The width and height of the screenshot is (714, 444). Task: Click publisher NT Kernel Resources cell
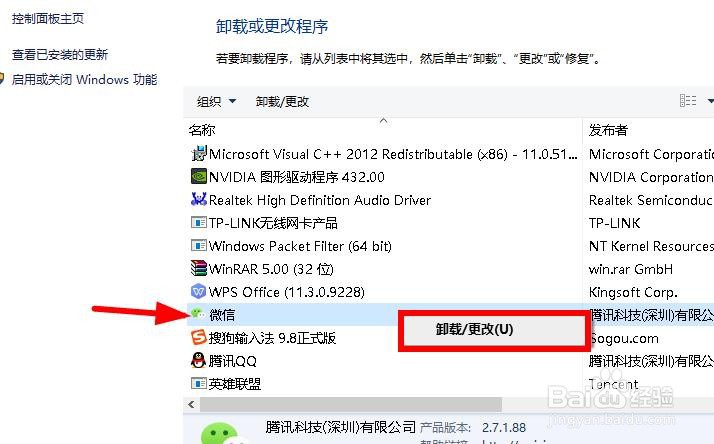point(651,246)
